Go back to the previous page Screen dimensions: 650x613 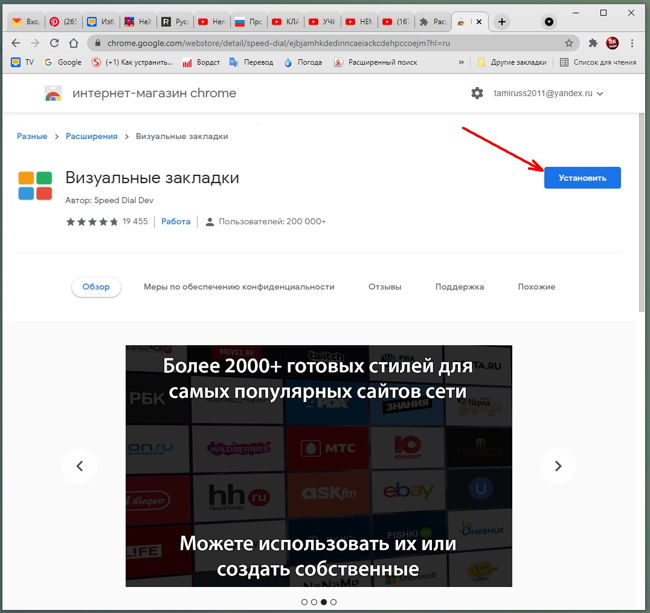click(x=16, y=43)
